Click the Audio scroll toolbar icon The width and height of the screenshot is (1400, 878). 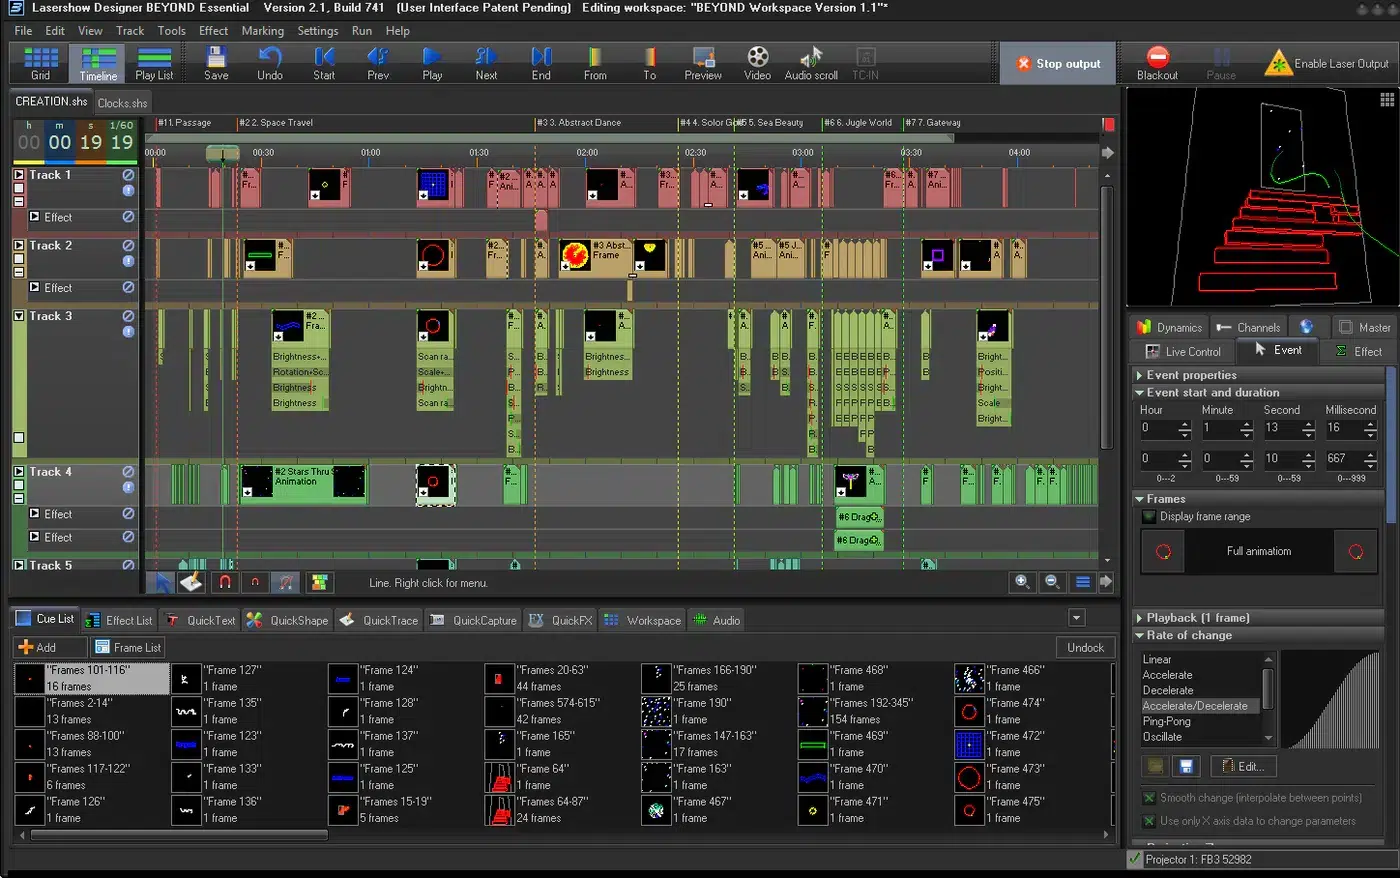pos(811,62)
